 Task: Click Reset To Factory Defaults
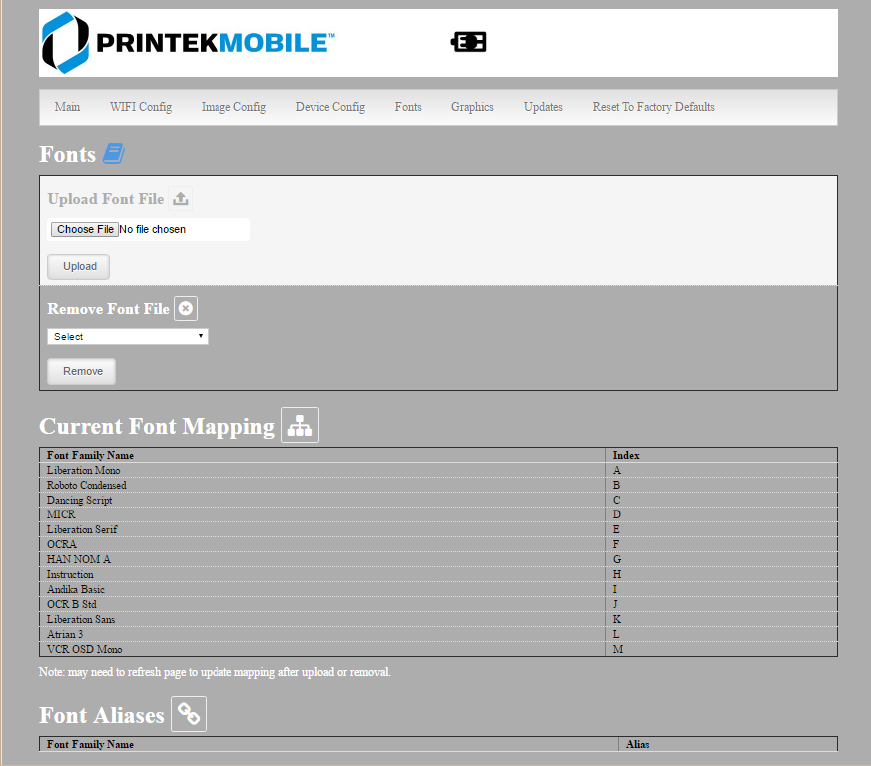[x=654, y=107]
